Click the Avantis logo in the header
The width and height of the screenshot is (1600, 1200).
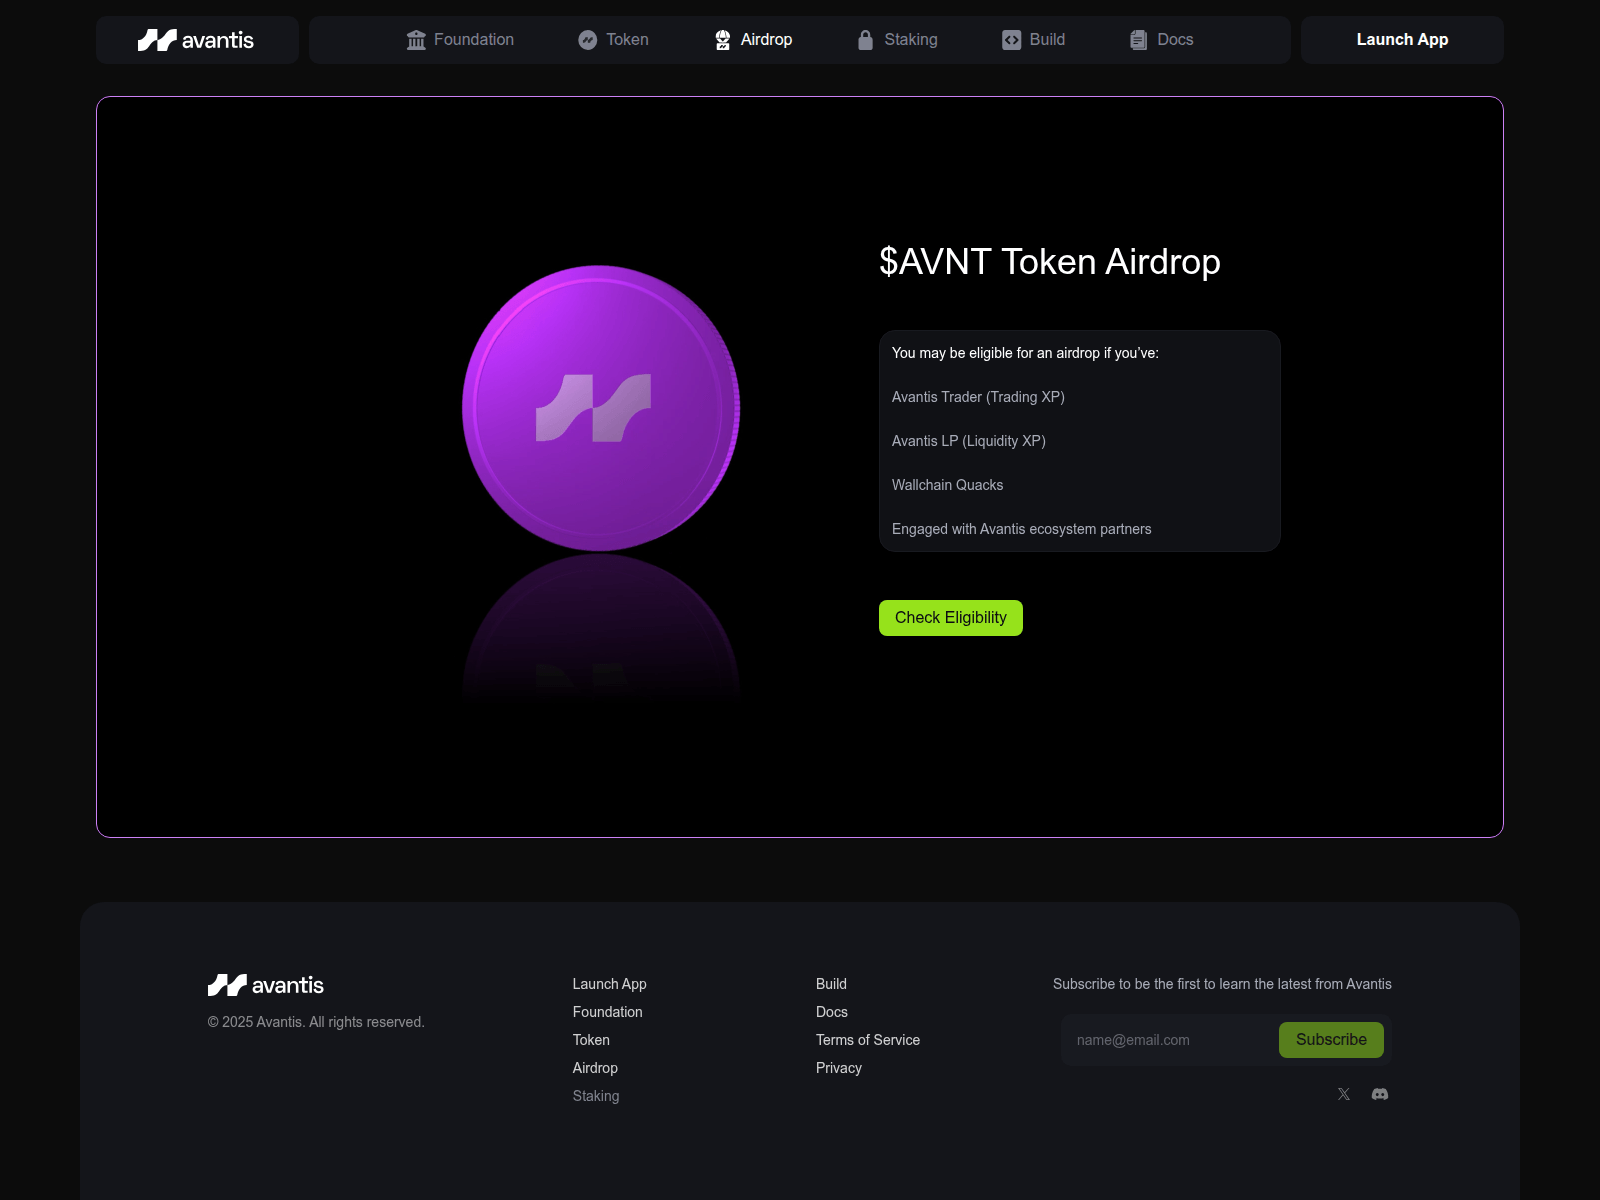coord(196,40)
